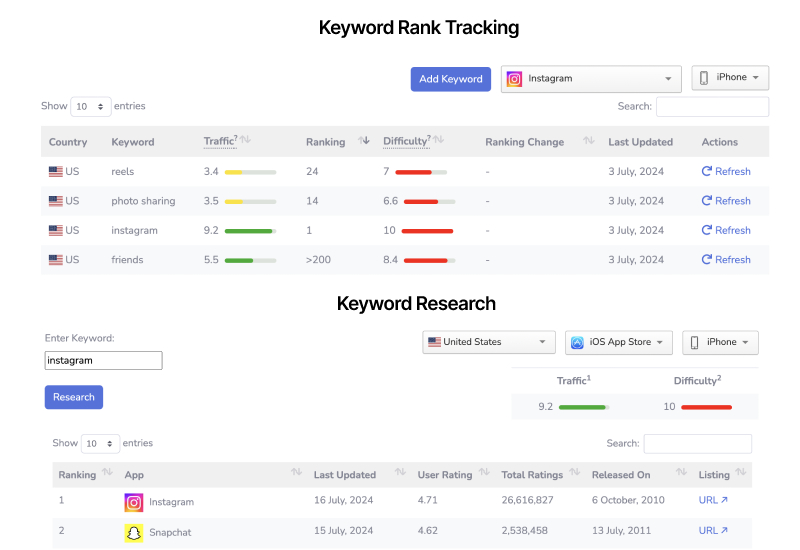Open the Instagram app selector dropdown

591,79
